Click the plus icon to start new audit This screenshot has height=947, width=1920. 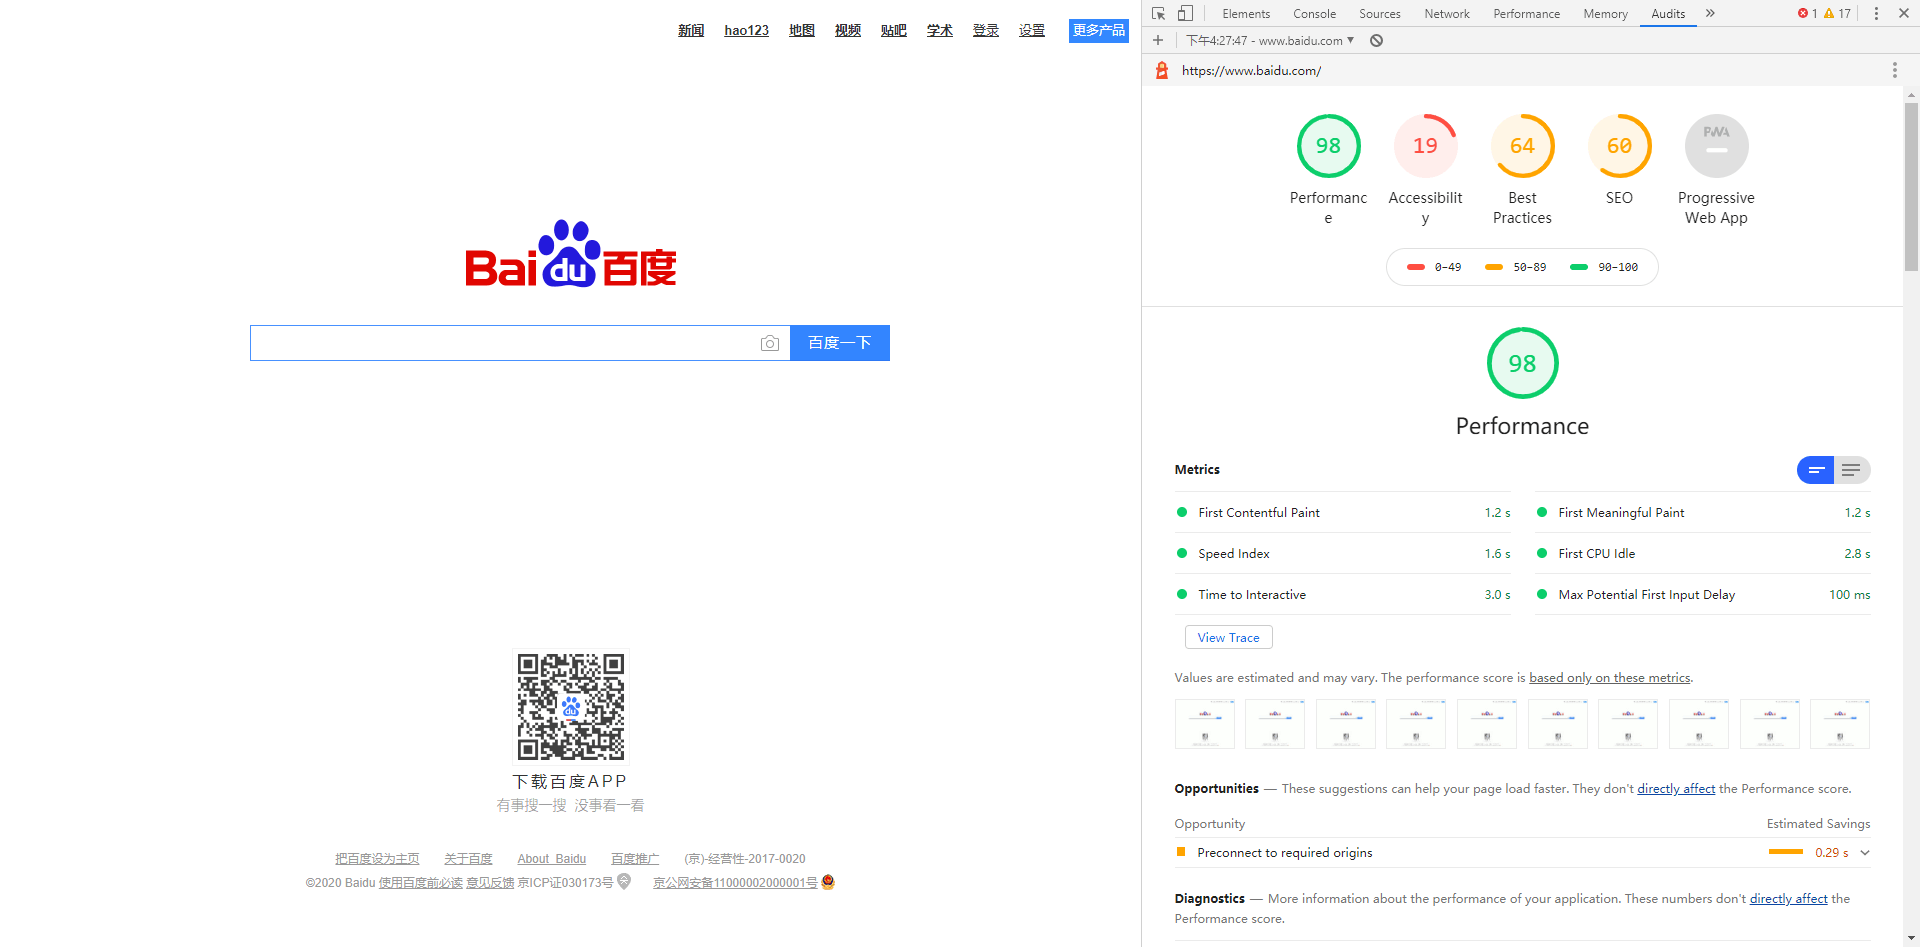[x=1158, y=40]
